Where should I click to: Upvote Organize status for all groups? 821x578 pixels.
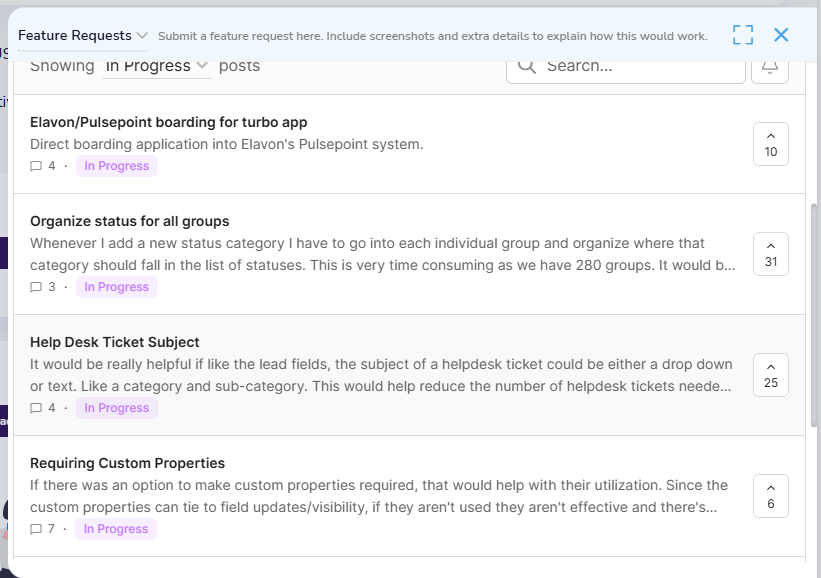(x=770, y=253)
